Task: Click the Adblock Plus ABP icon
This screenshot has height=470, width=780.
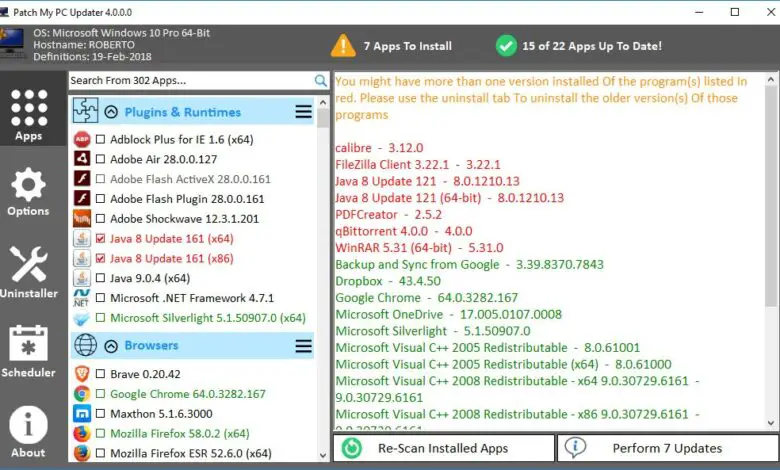Action: (x=82, y=139)
